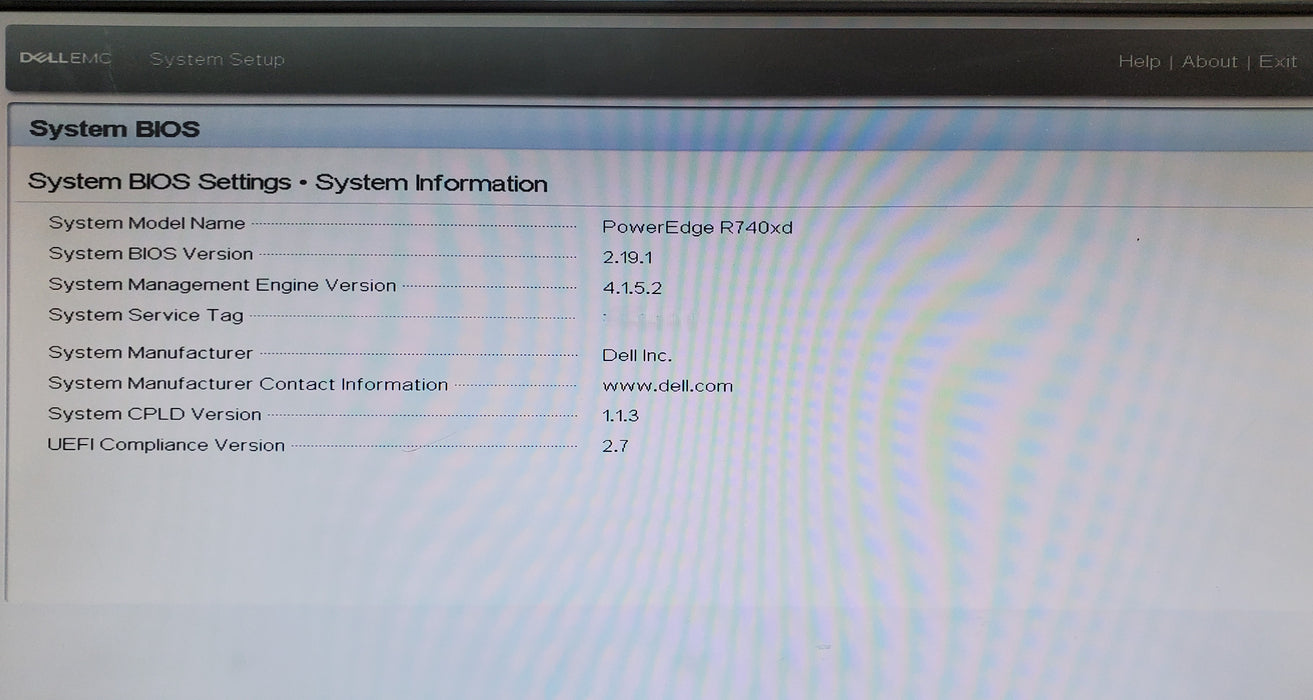Select the System Manufacturer field
Viewport: 1313px width, 700px height.
[x=150, y=352]
